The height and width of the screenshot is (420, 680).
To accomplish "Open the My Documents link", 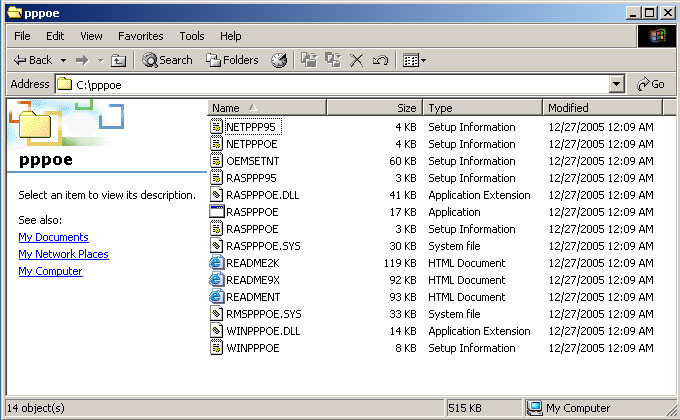I will pos(53,237).
